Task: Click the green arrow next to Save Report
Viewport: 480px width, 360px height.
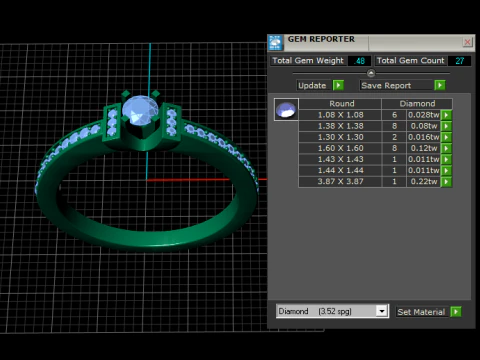Action: coord(440,85)
